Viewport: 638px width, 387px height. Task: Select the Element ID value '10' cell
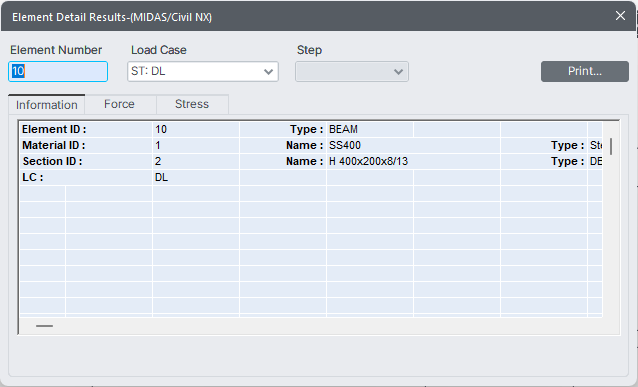196,129
